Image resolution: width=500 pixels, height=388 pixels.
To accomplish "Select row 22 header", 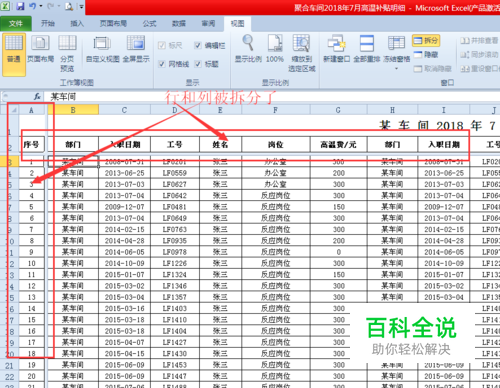I will point(9,377).
